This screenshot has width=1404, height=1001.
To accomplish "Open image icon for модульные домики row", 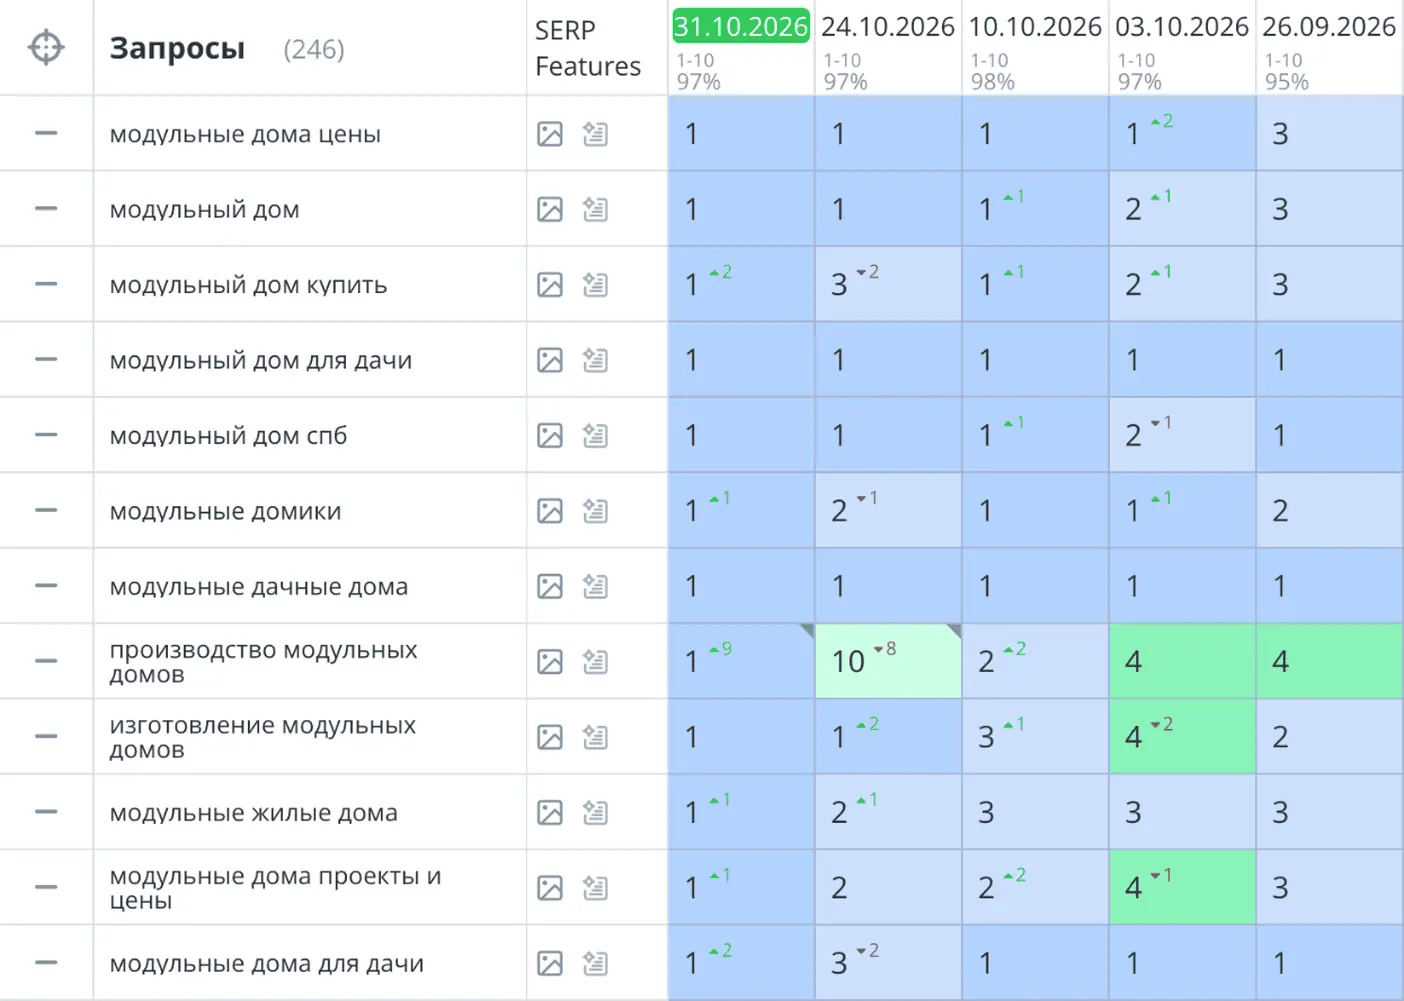I will tap(550, 511).
